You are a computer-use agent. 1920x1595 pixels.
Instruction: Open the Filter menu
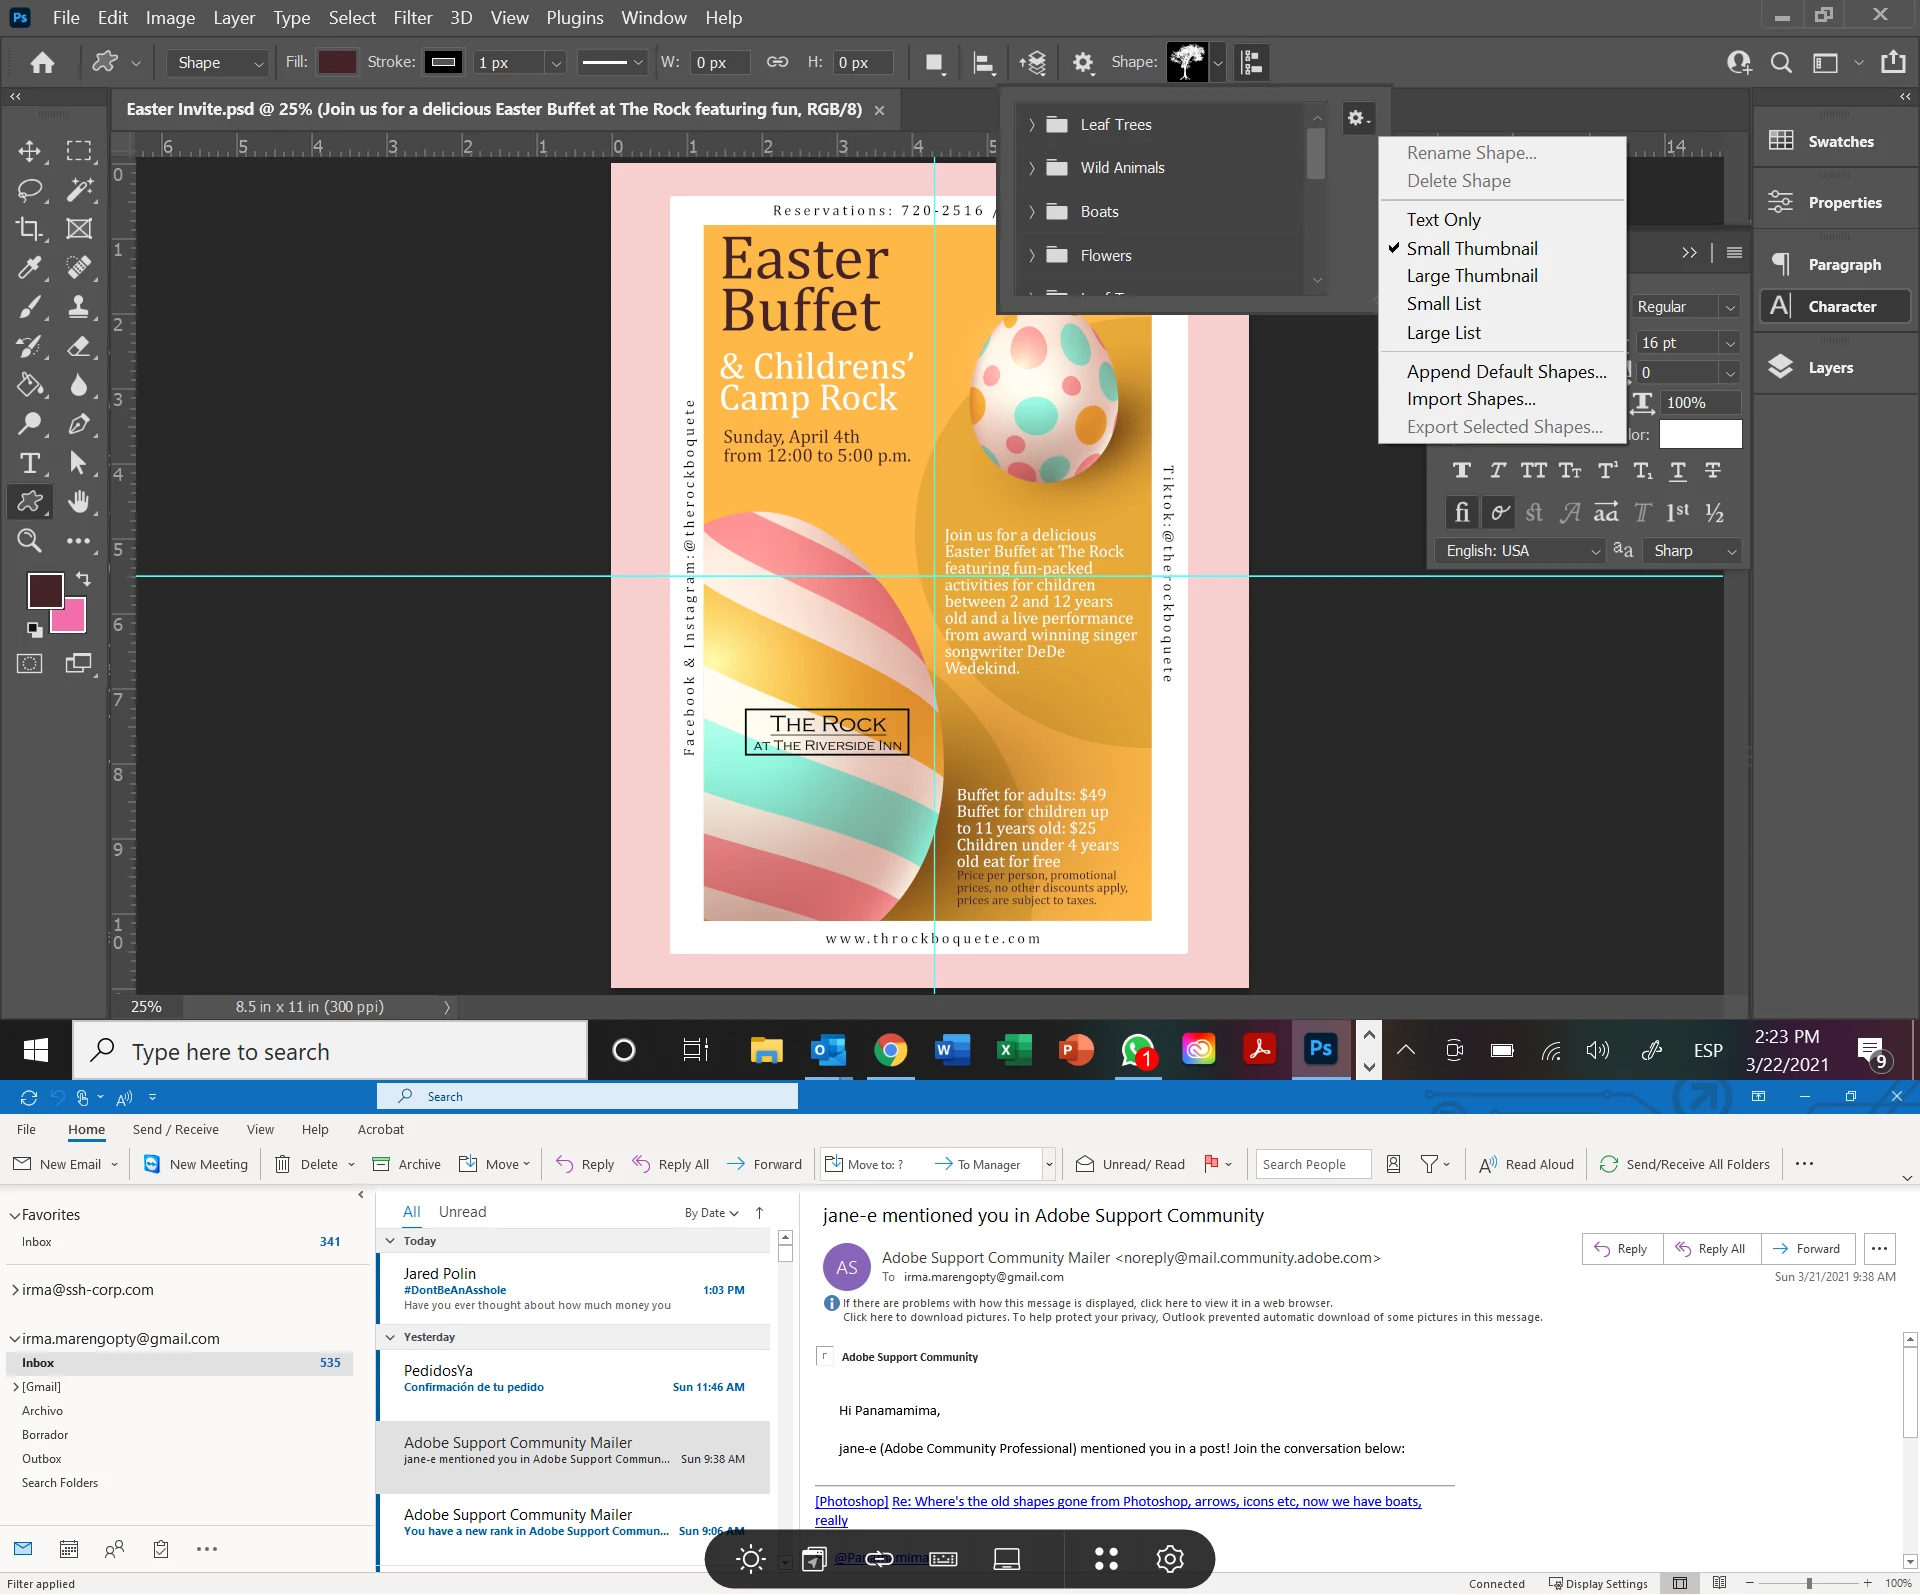[x=412, y=18]
